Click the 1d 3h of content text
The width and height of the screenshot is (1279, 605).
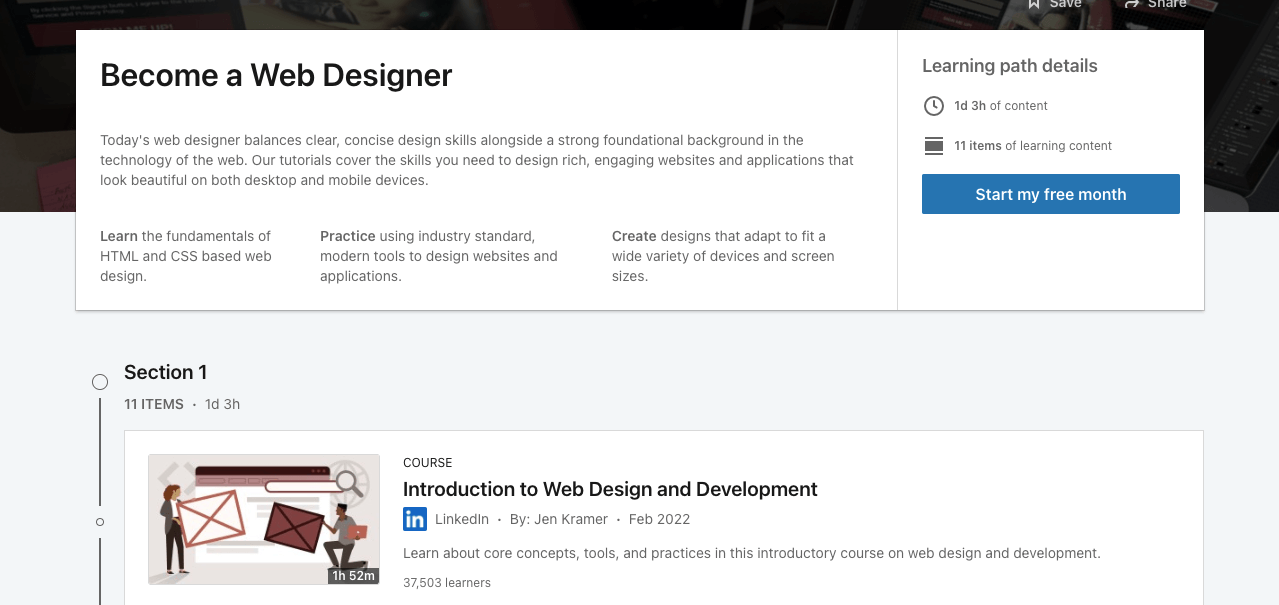[x=1001, y=106]
